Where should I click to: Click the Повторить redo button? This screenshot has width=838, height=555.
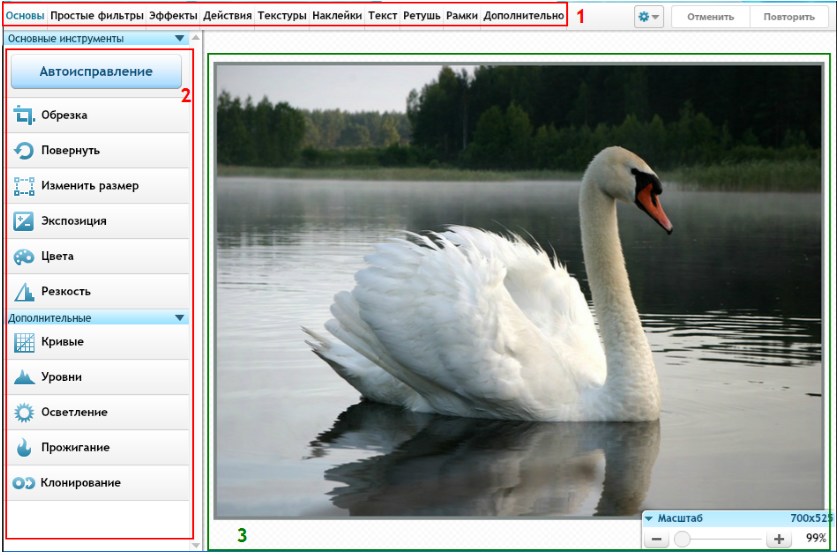789,17
